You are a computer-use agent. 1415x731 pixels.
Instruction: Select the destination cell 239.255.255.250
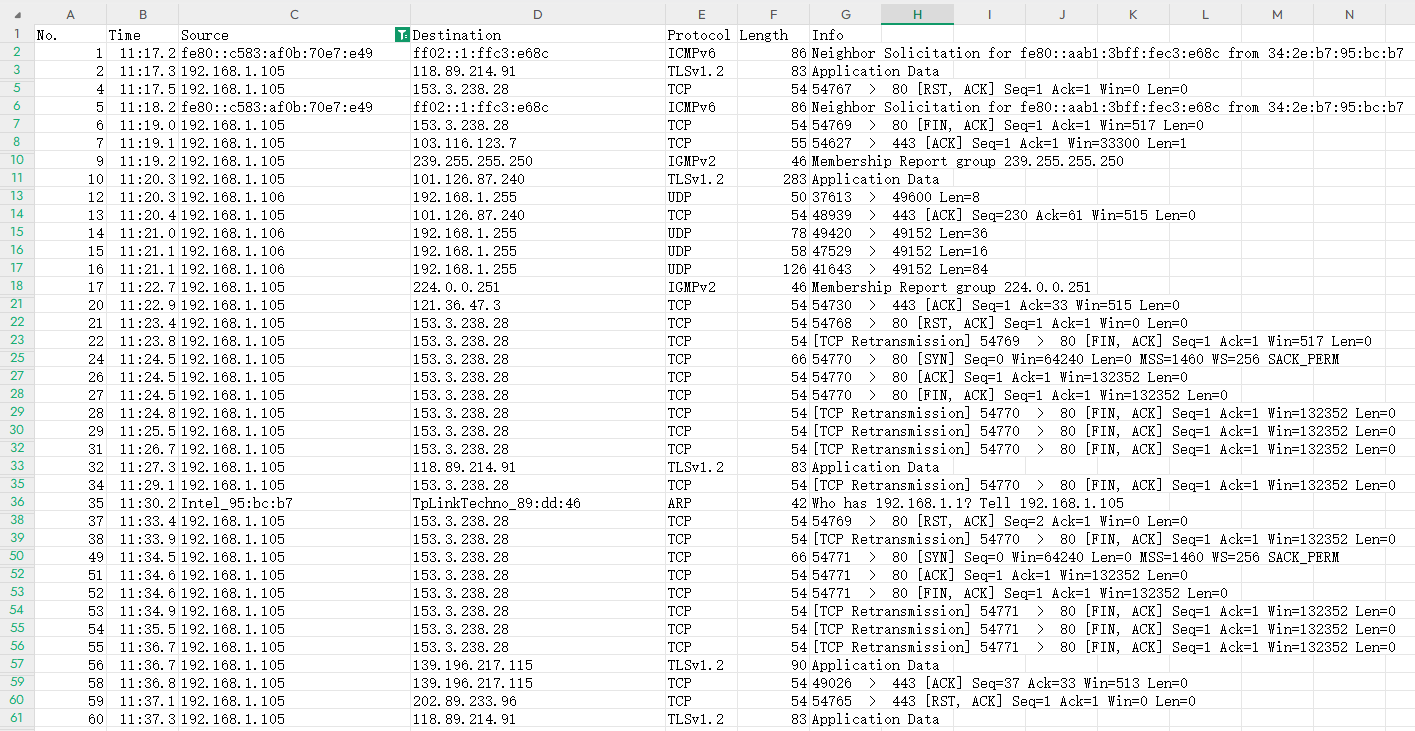point(537,161)
